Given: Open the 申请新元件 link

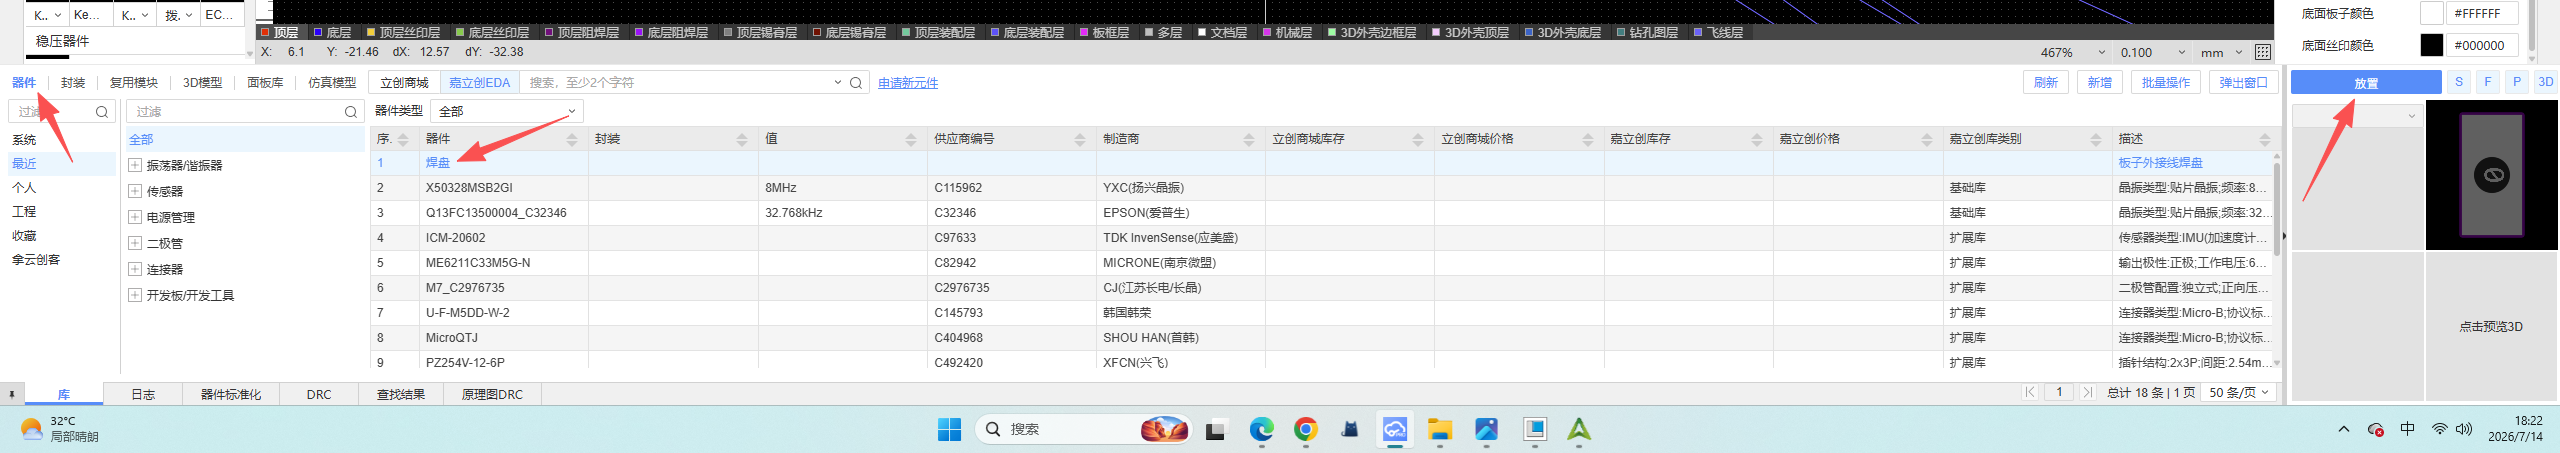Looking at the screenshot, I should tap(908, 83).
